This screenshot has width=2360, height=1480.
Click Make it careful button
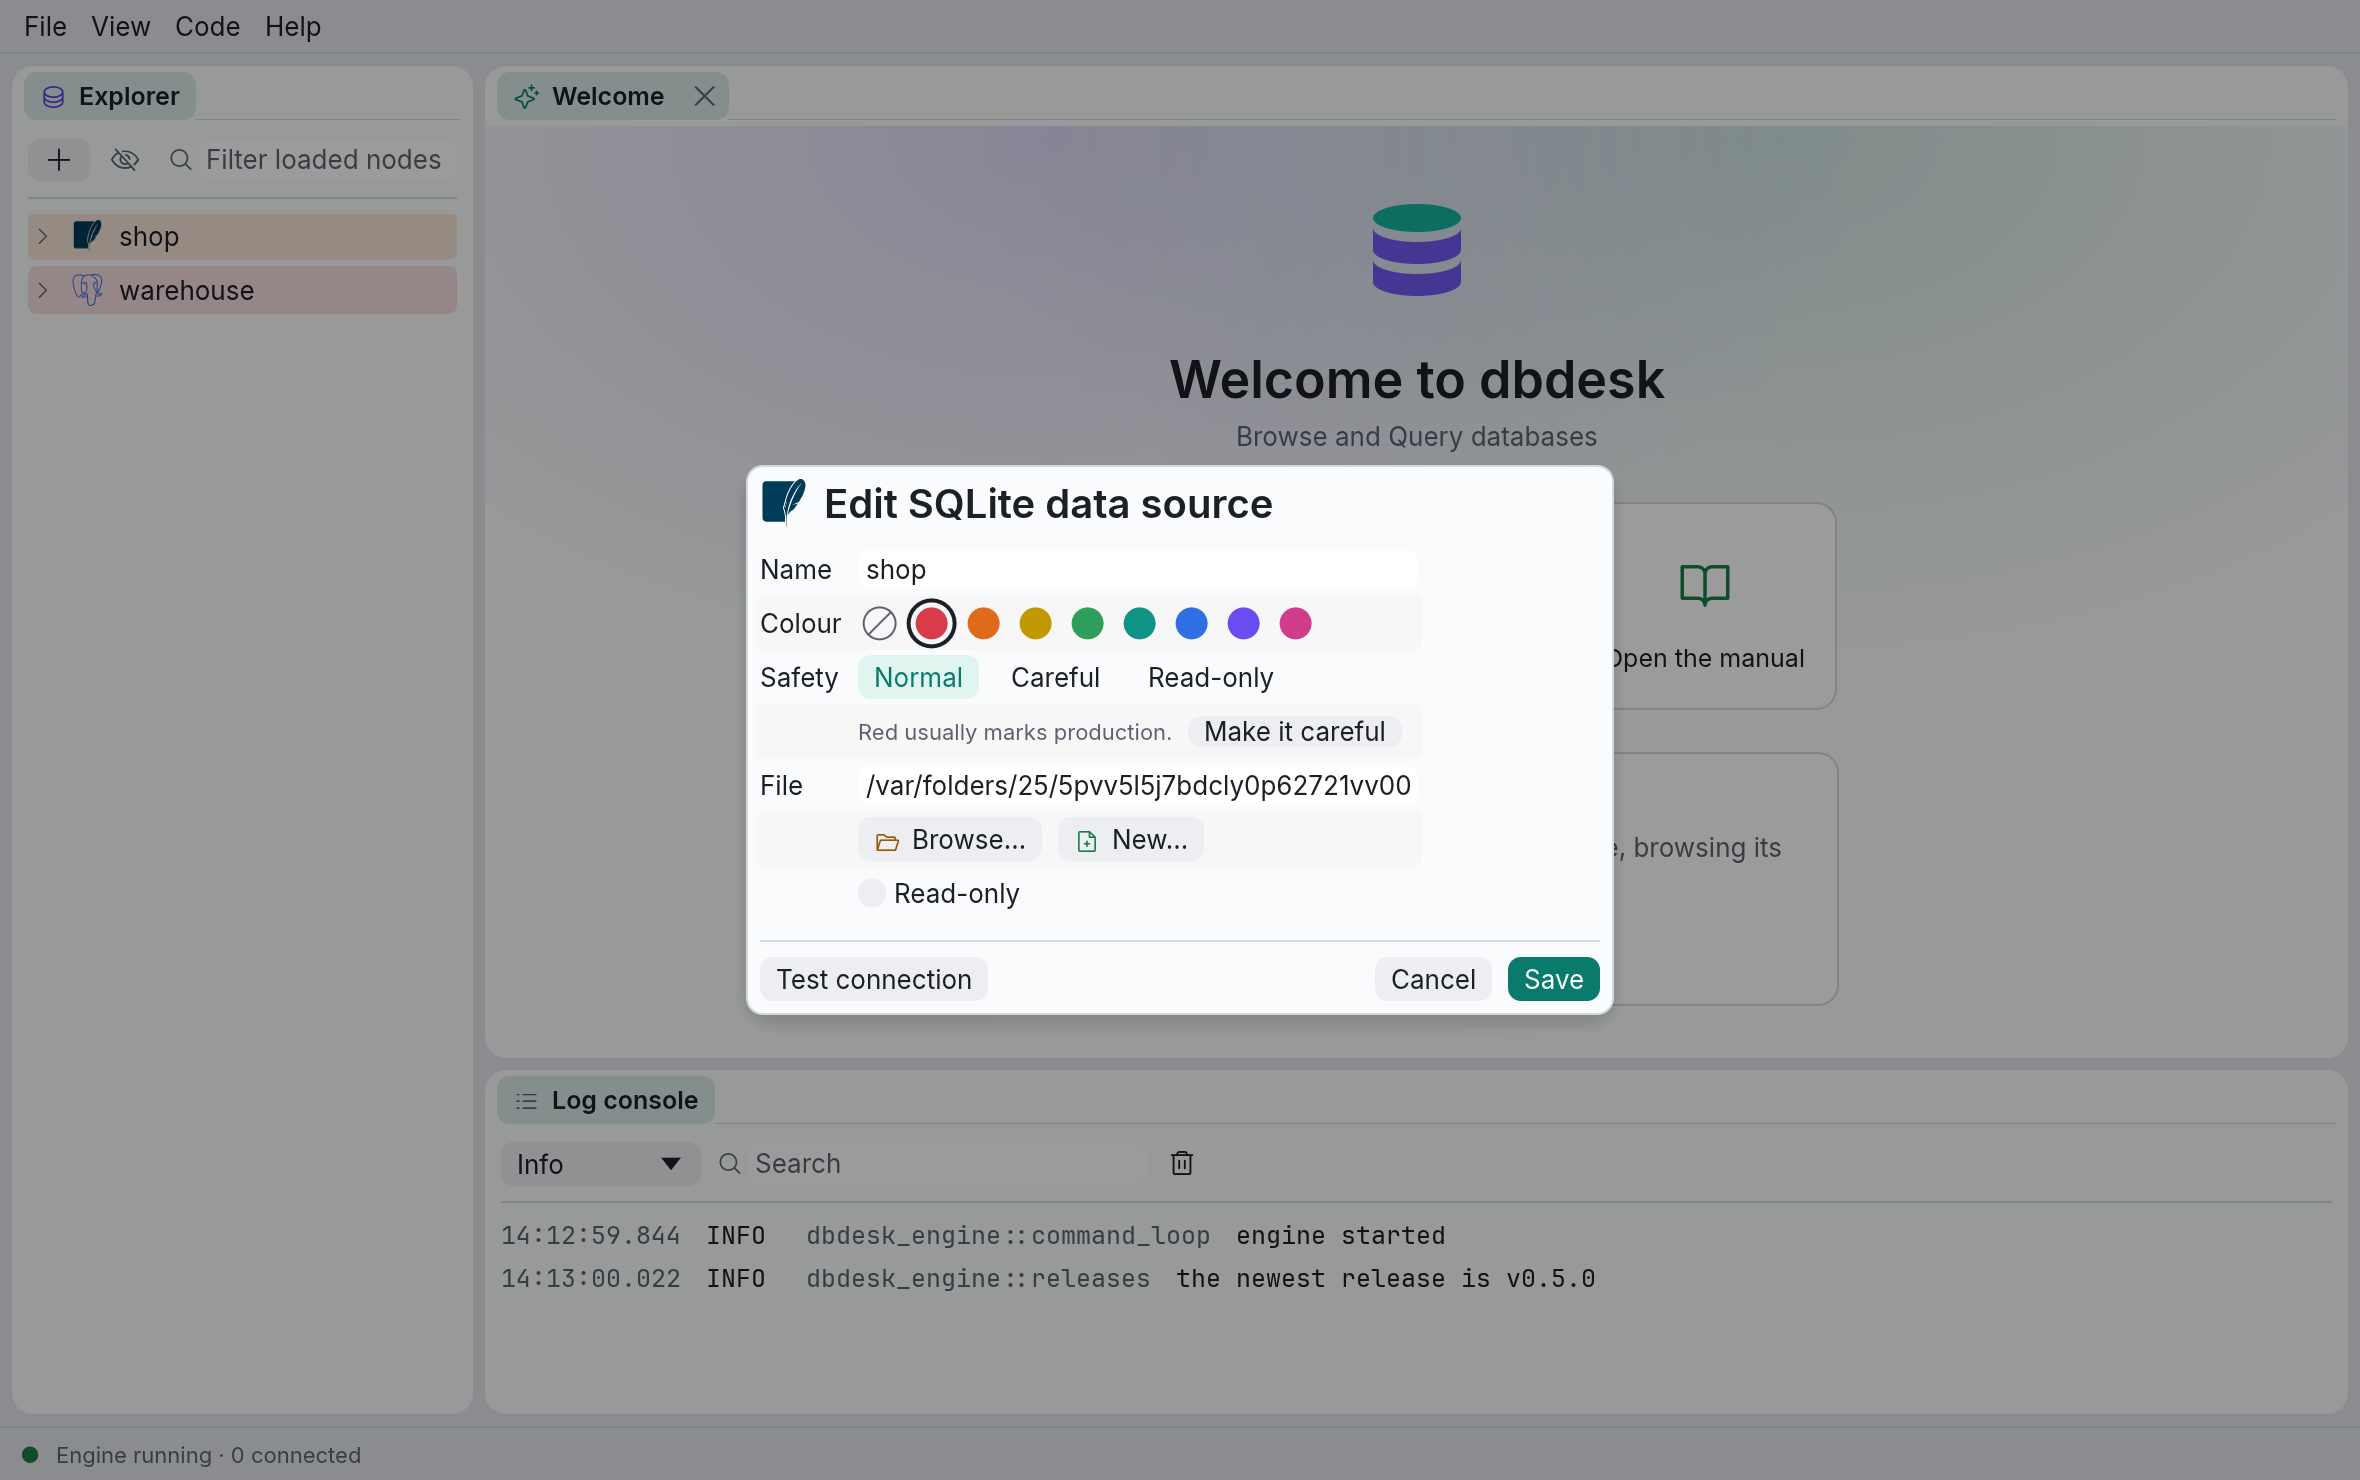(1294, 732)
